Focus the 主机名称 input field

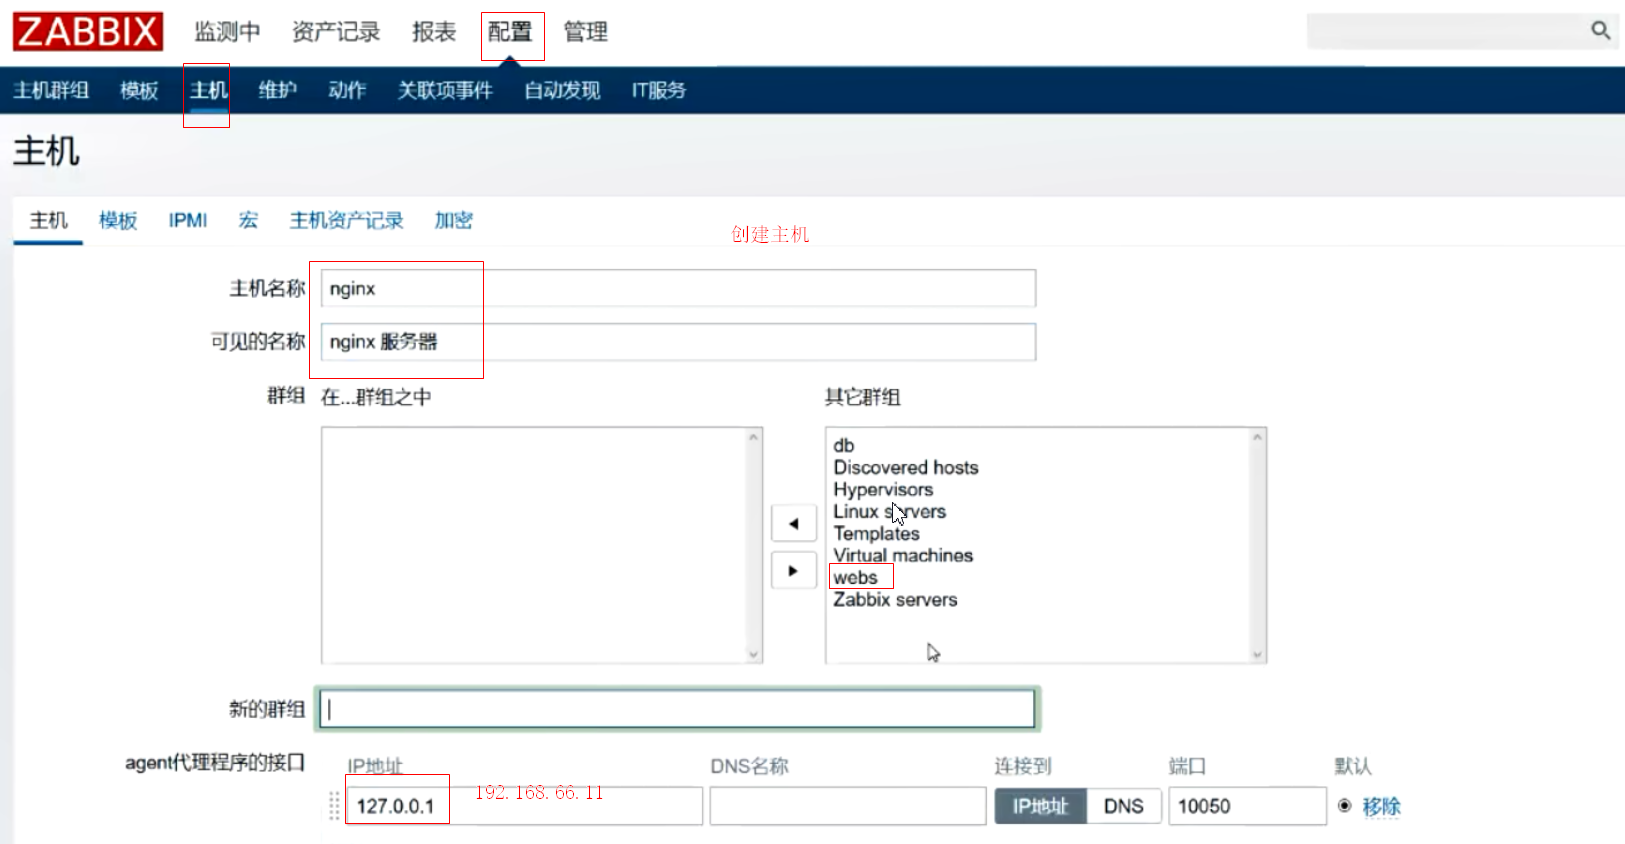[678, 288]
